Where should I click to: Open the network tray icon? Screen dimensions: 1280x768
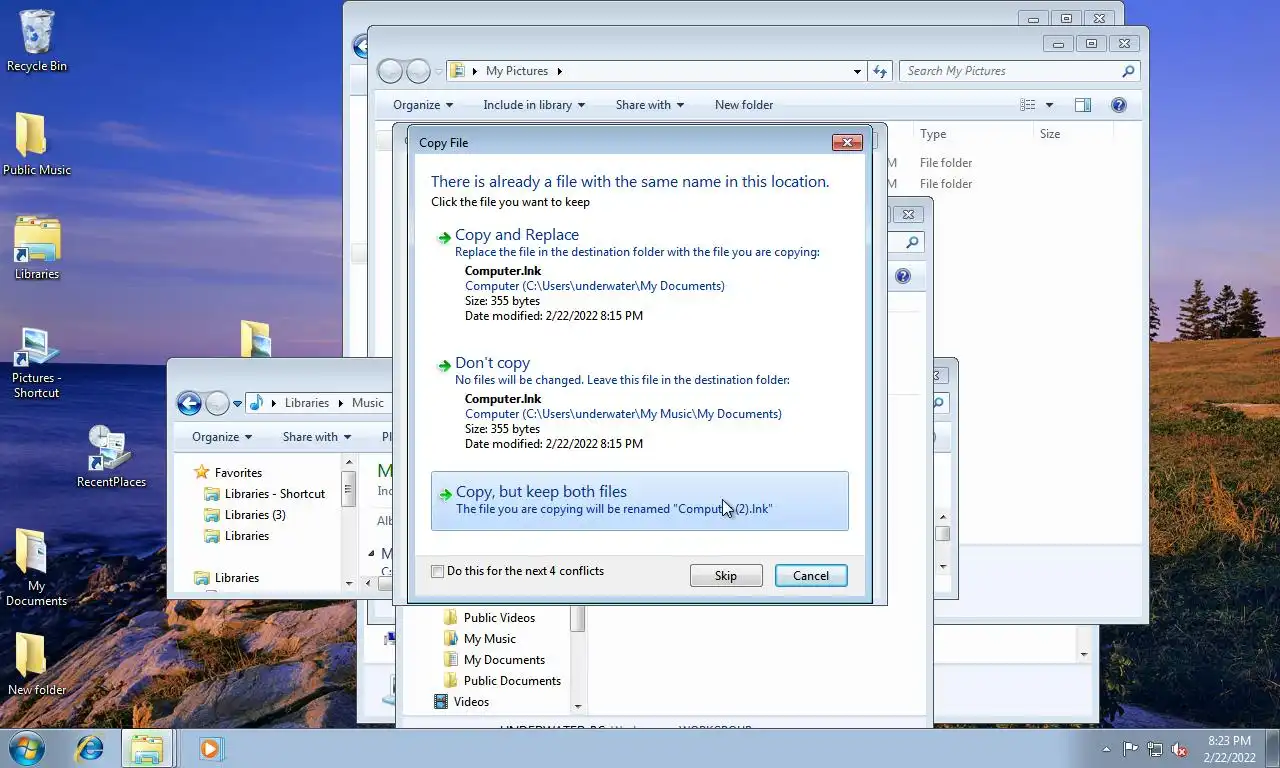pos(1155,749)
